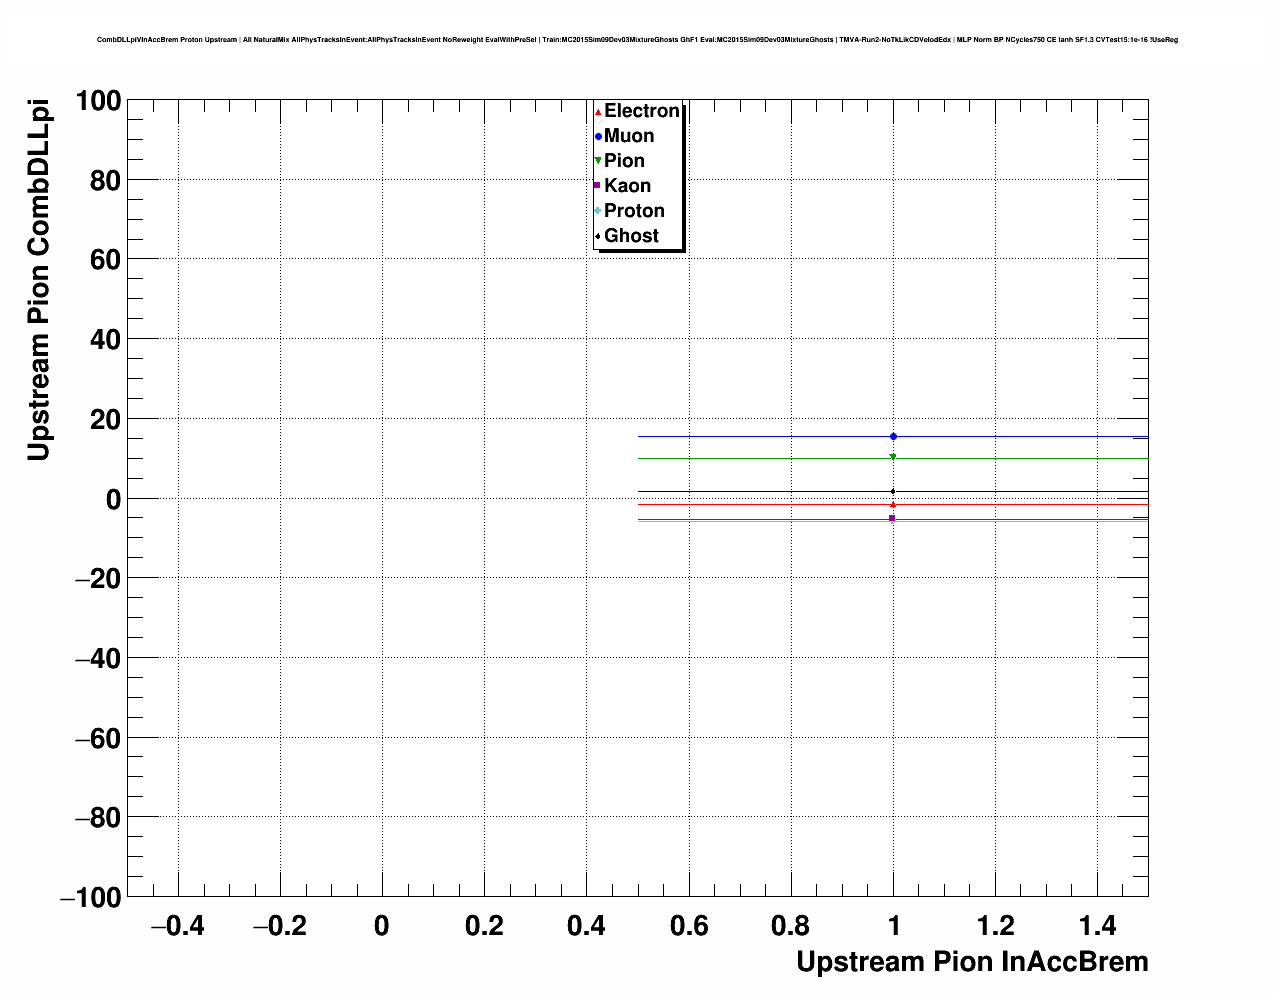Image resolution: width=1276 pixels, height=996 pixels.
Task: Click y-axis tick label 80
Action: click(x=104, y=181)
